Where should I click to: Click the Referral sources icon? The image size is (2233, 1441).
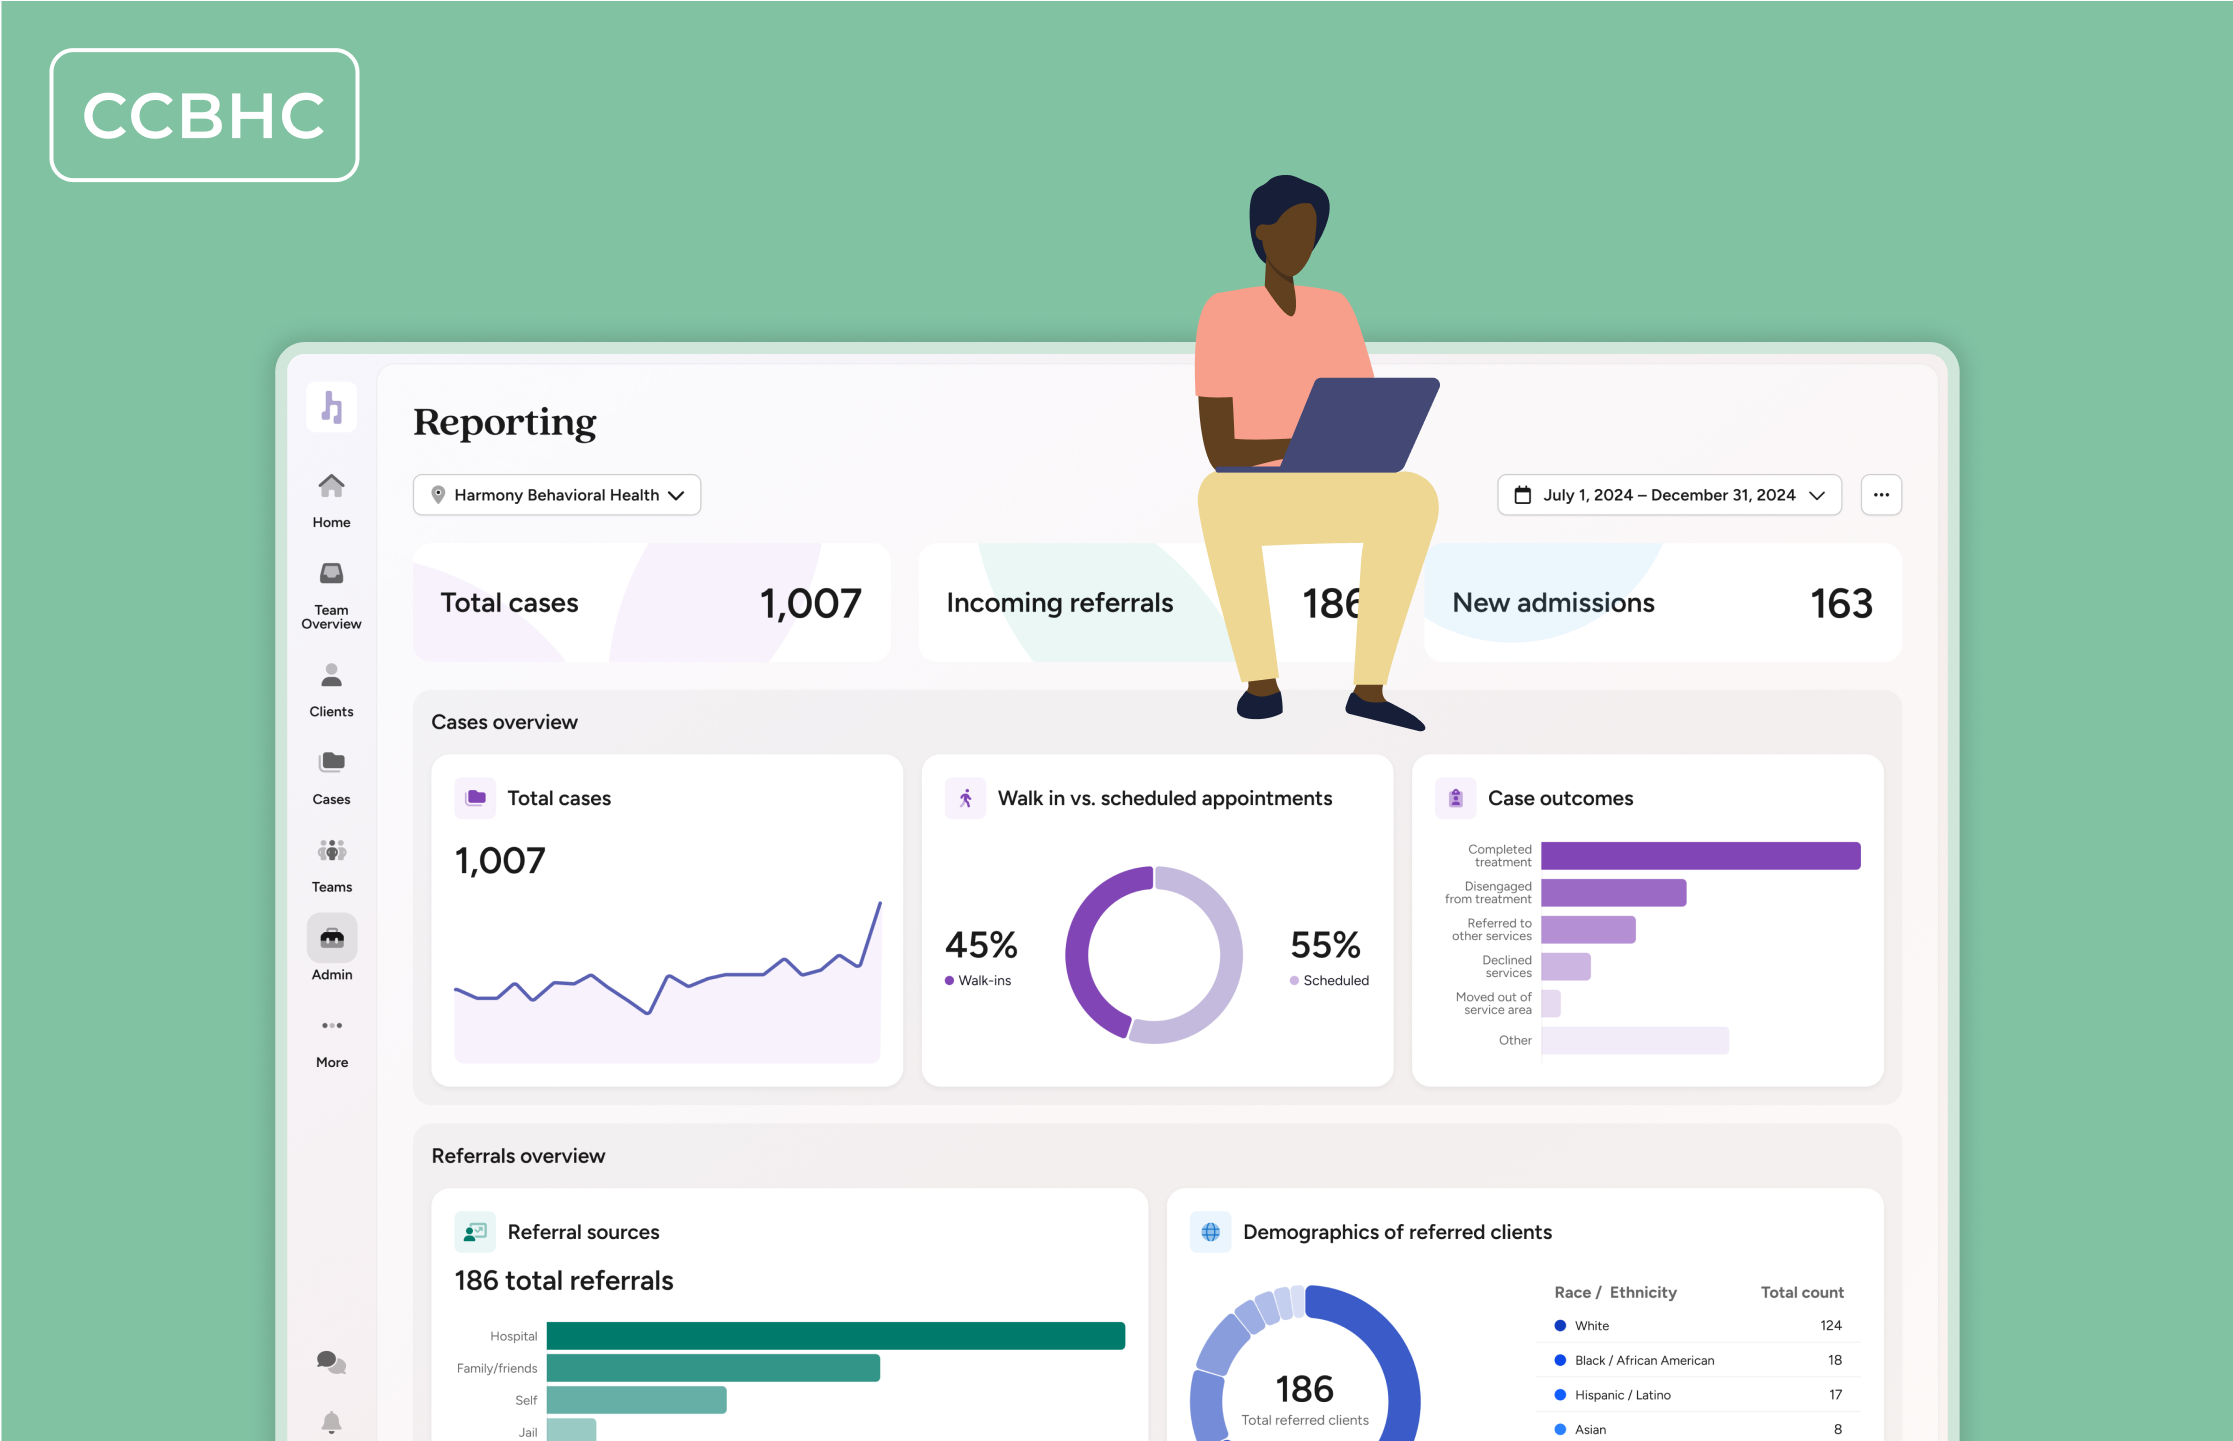475,1232
